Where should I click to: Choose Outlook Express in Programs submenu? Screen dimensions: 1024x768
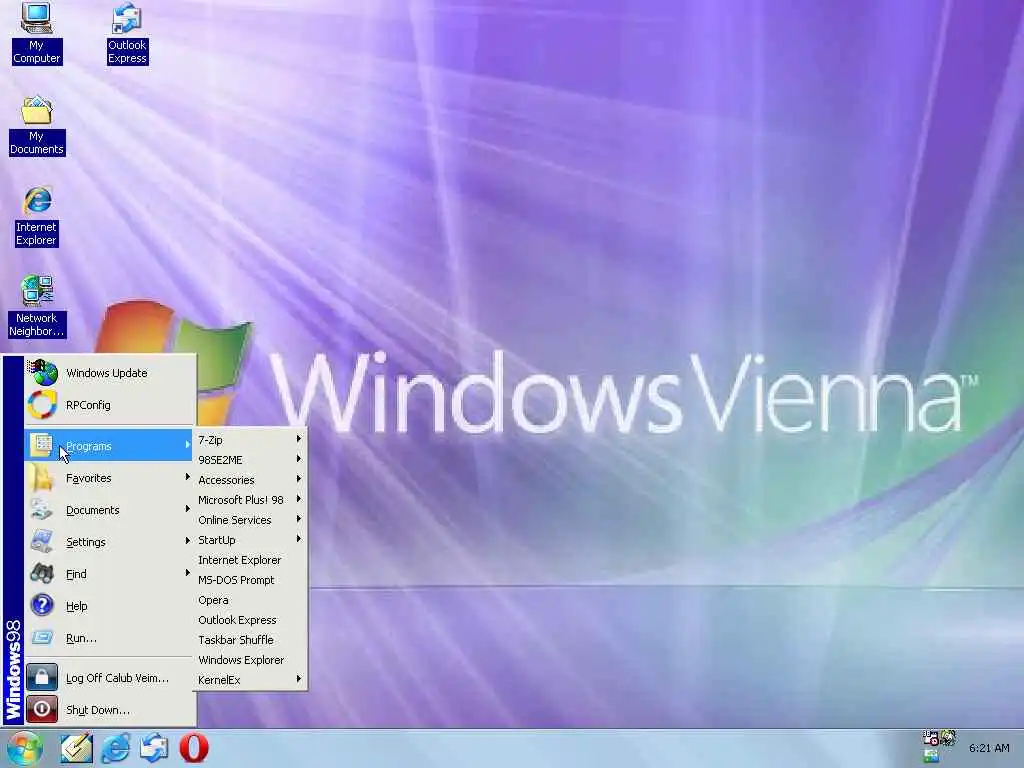tap(249, 620)
